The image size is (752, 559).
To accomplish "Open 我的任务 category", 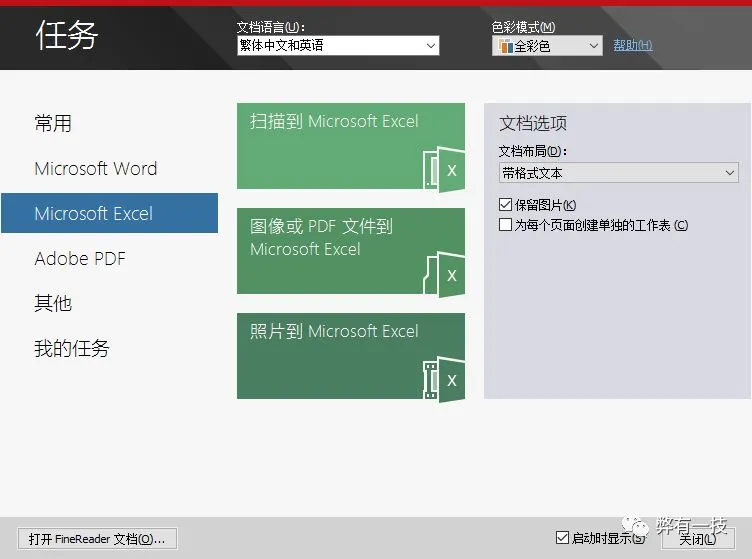I will [72, 348].
